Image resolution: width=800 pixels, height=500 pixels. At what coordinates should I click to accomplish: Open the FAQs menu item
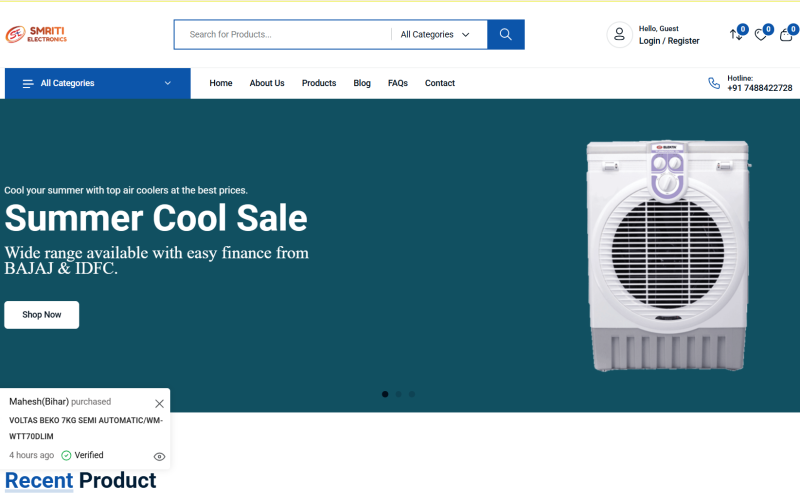(397, 83)
